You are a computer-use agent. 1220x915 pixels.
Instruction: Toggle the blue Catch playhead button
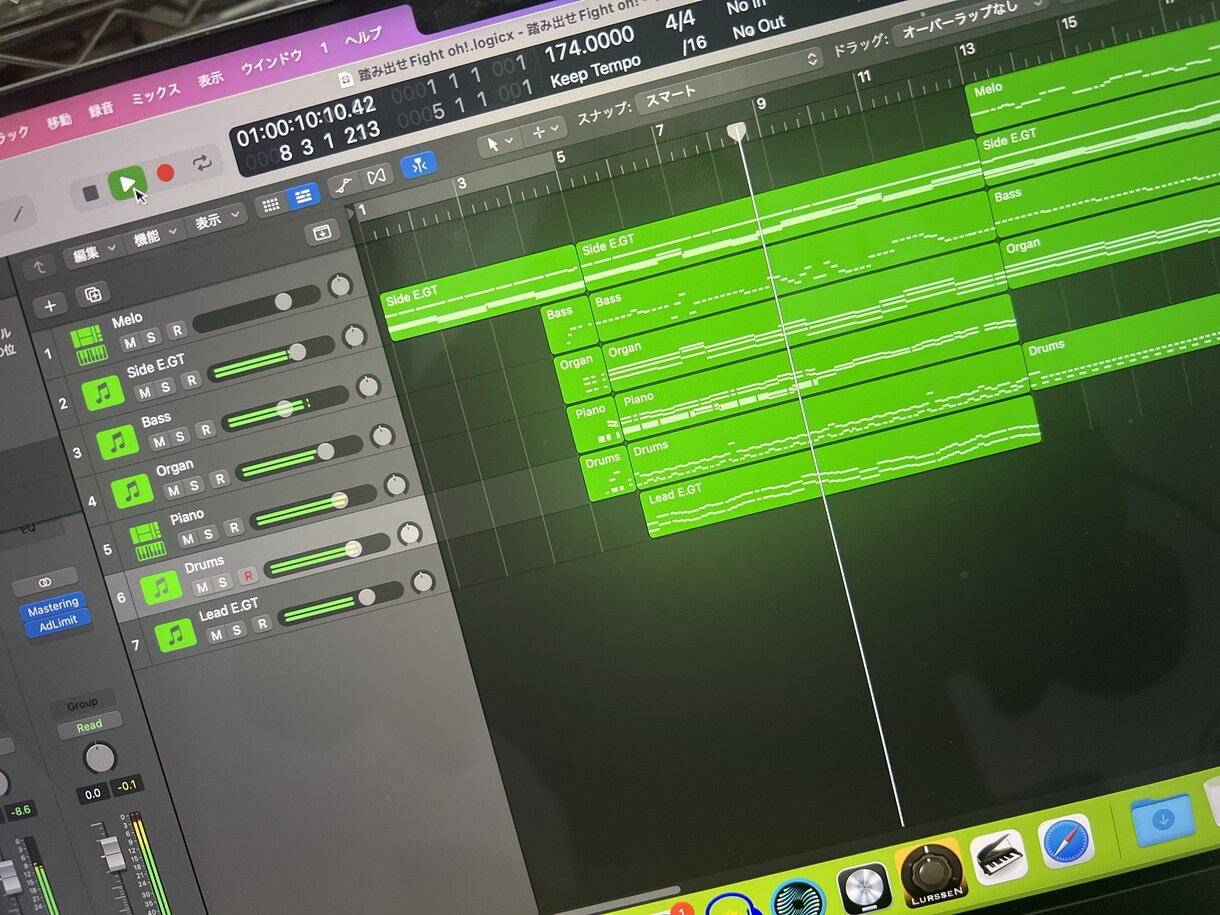tap(419, 165)
